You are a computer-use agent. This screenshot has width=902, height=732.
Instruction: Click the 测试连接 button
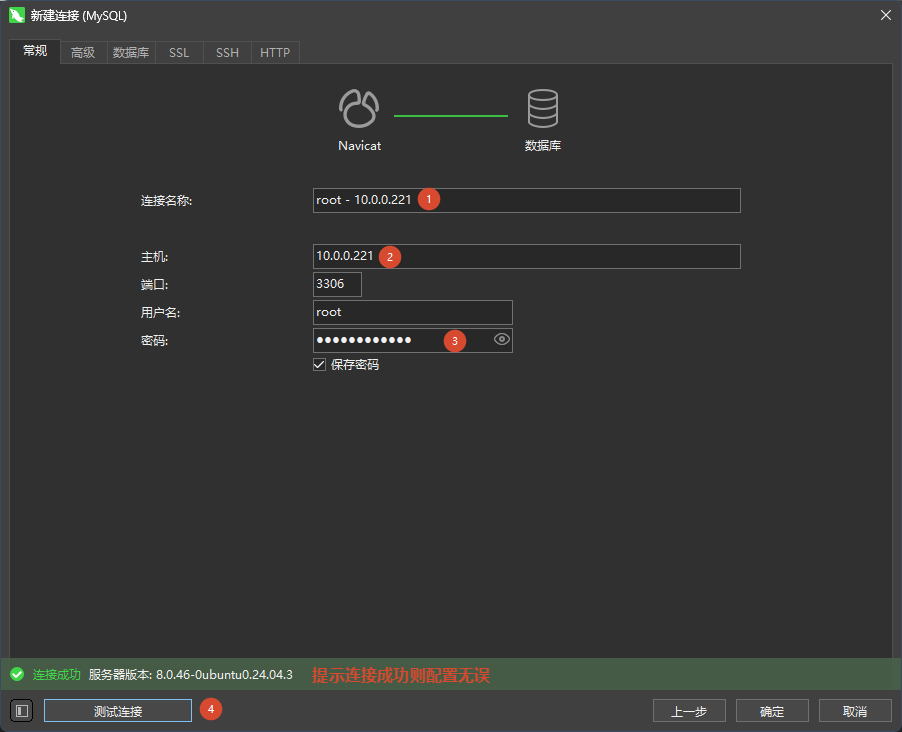click(x=118, y=711)
